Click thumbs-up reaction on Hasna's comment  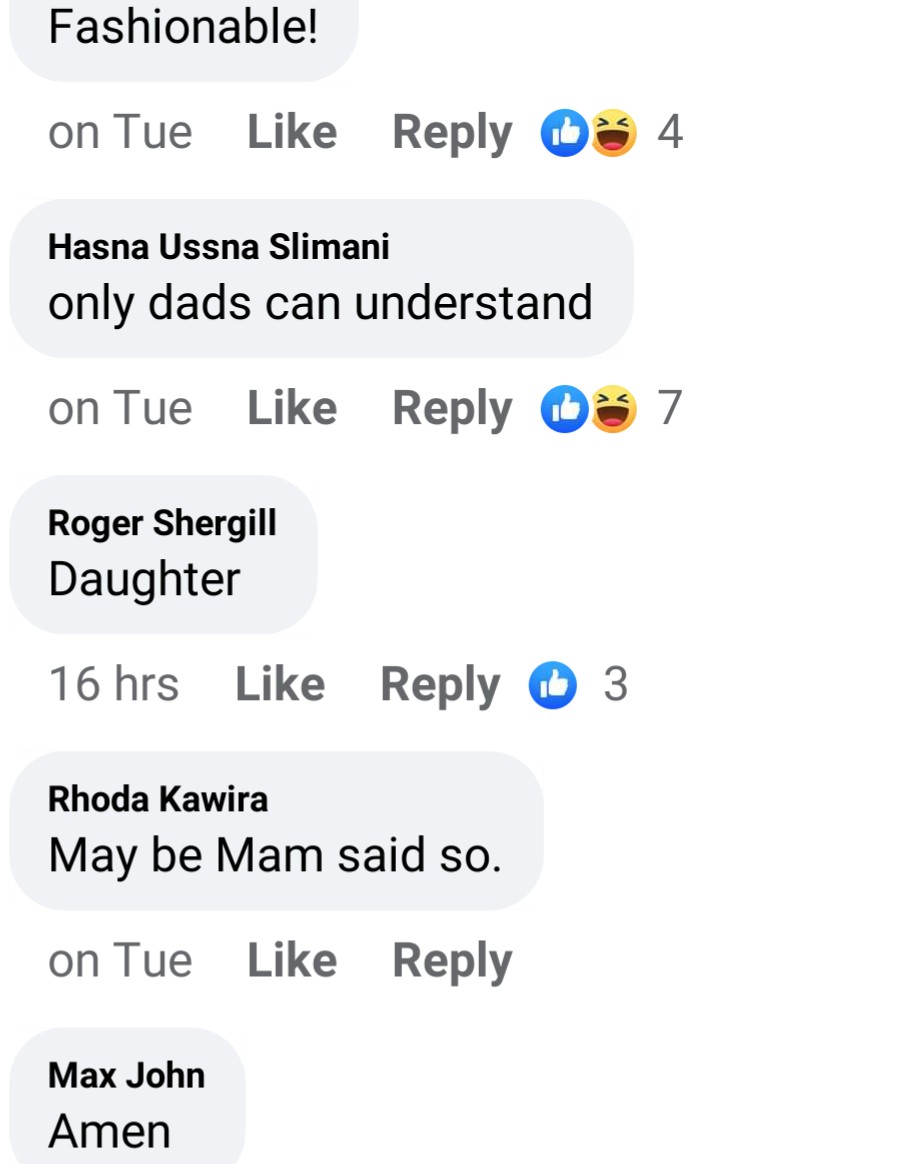coord(564,409)
